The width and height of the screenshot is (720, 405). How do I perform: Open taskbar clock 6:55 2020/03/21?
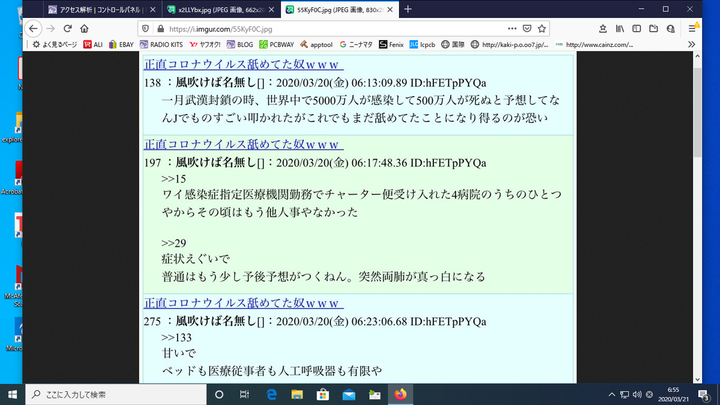pyautogui.click(x=674, y=394)
